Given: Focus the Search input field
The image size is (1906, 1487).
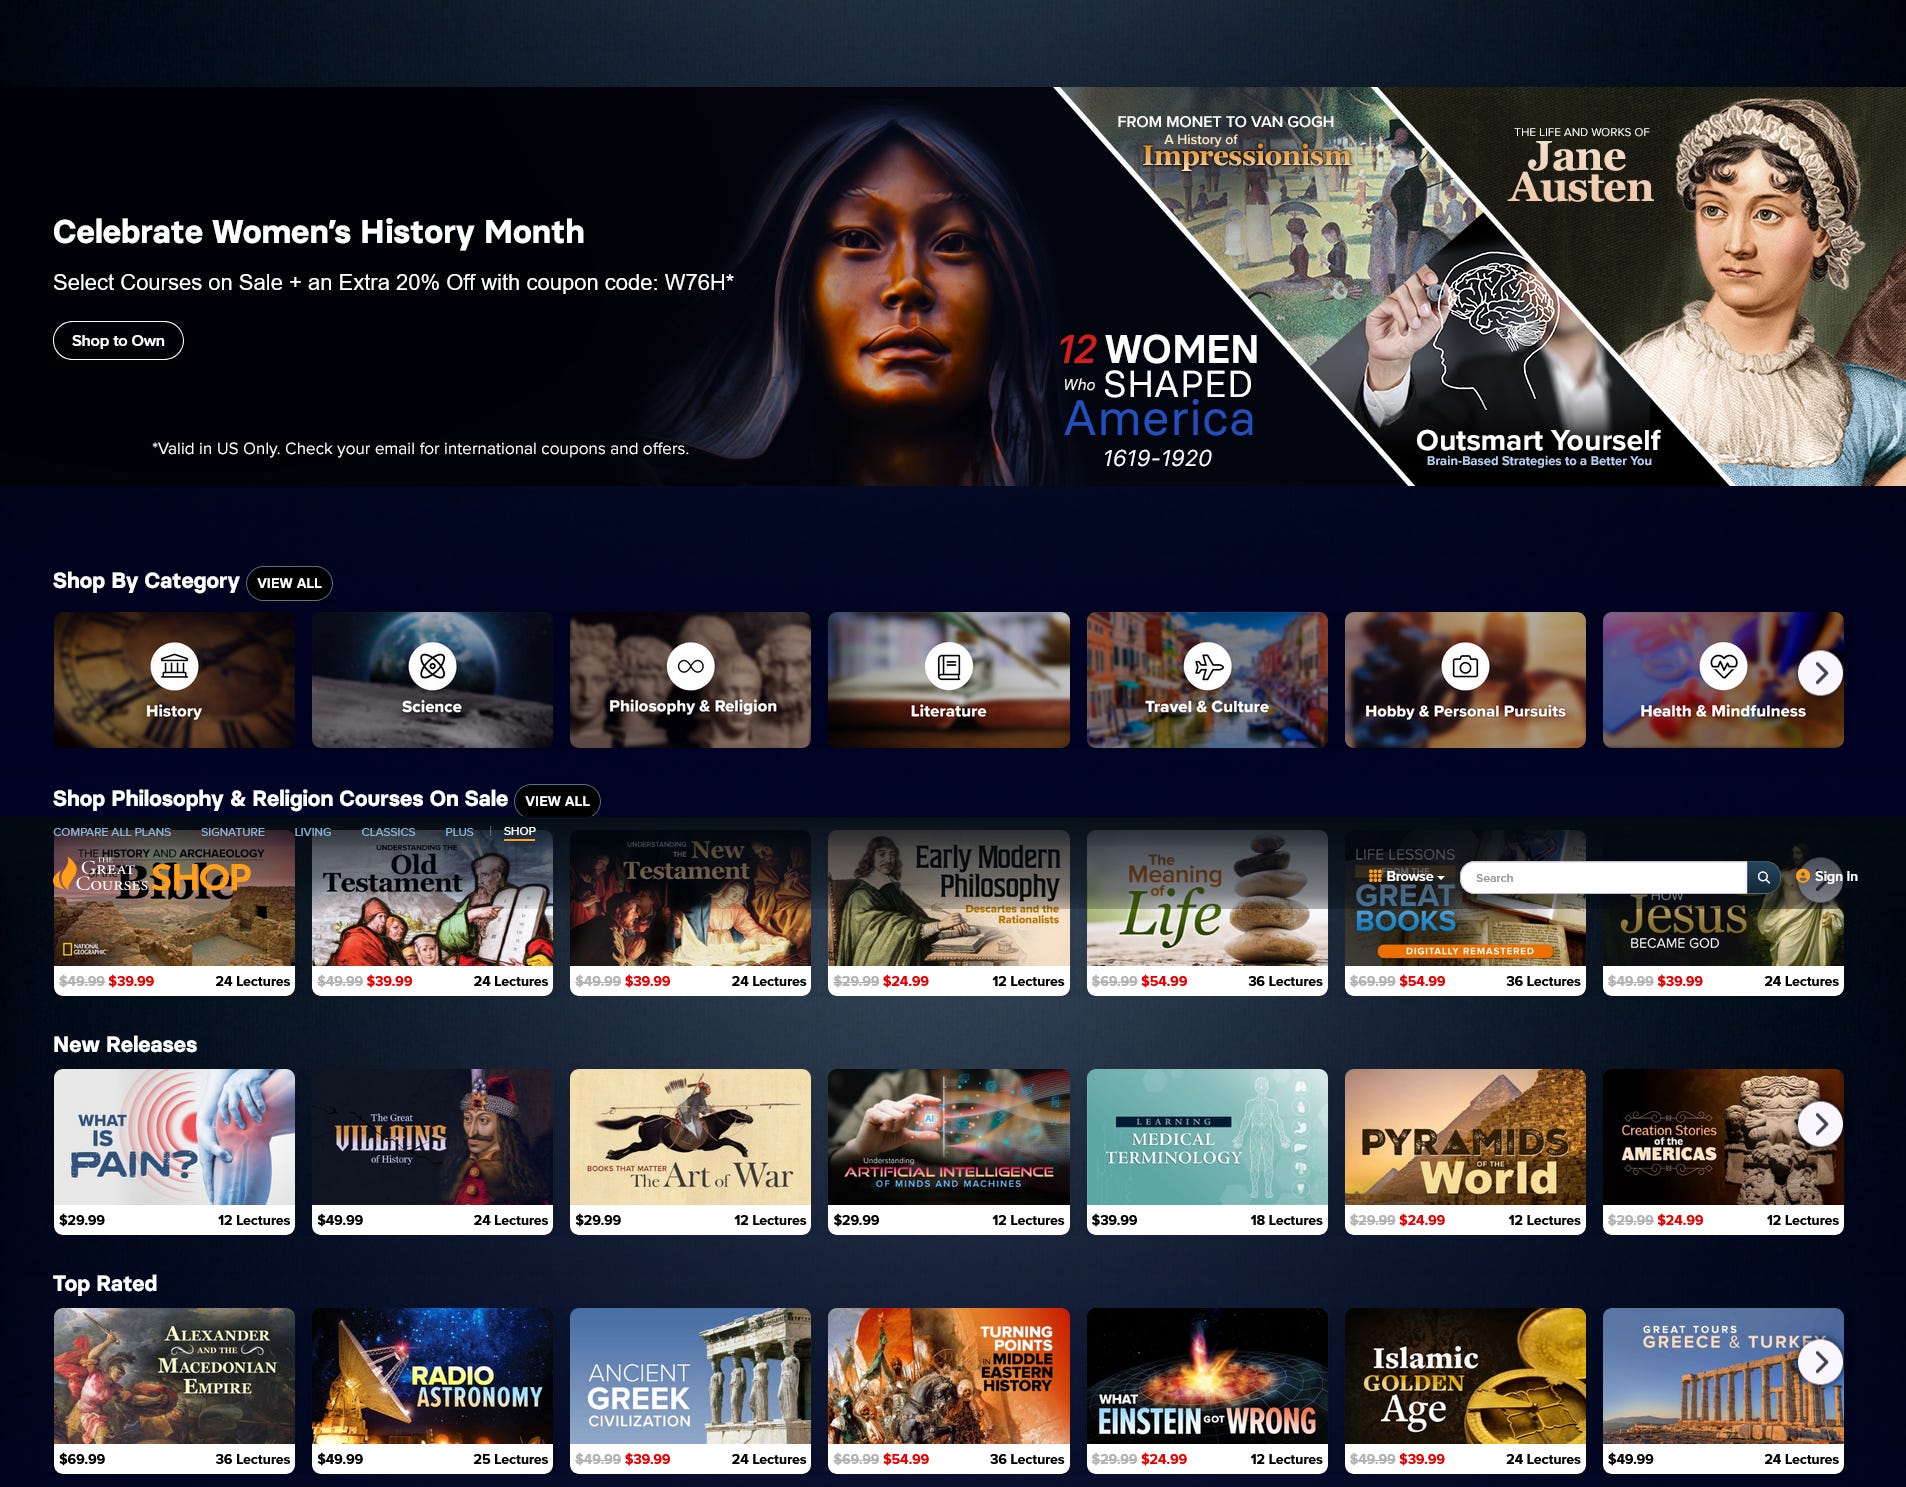Looking at the screenshot, I should 1604,877.
